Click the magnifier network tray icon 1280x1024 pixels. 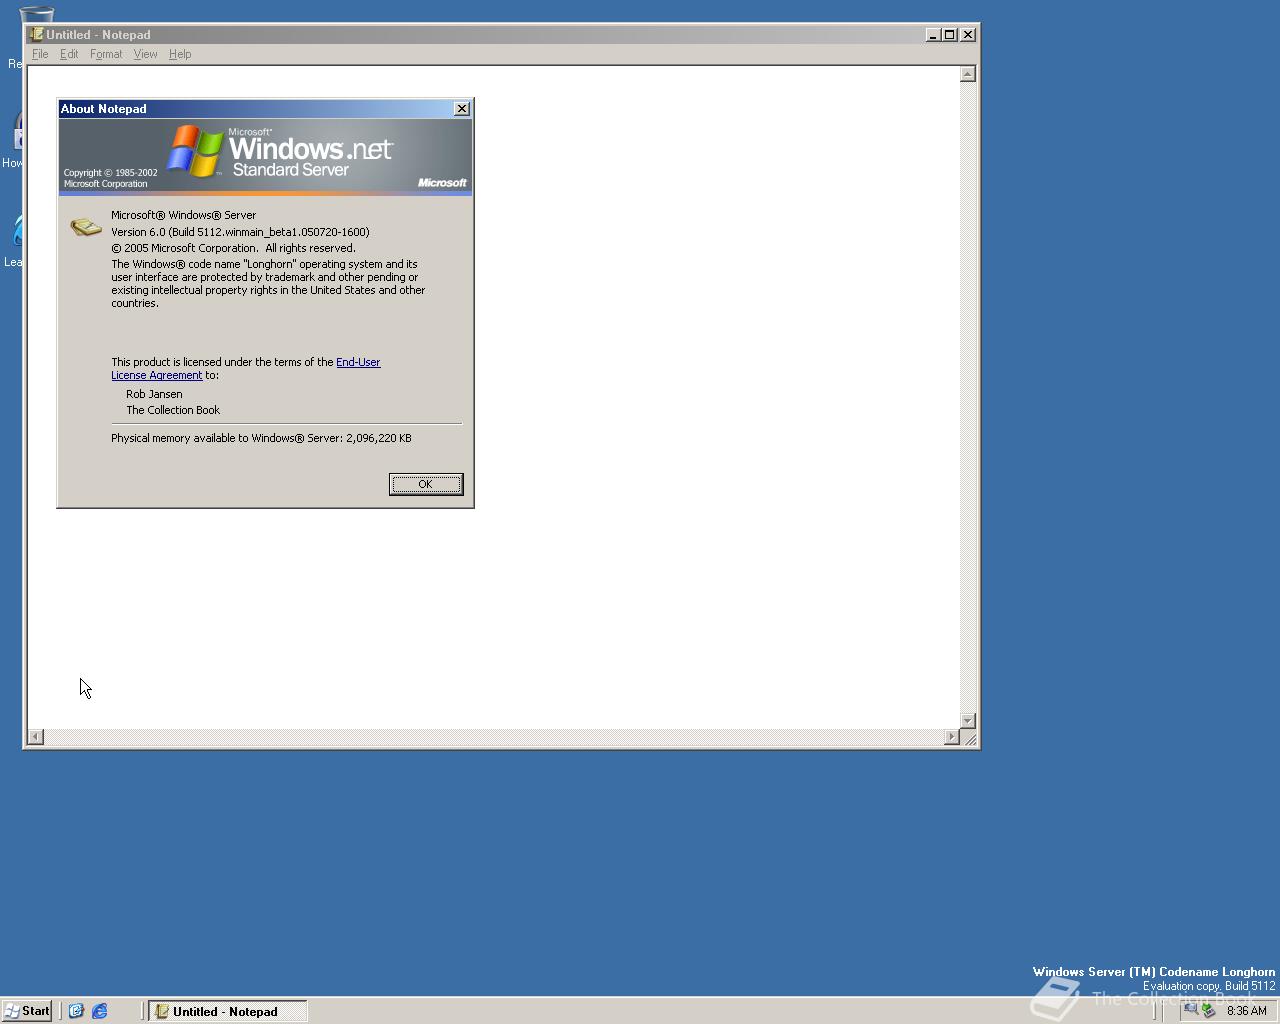click(1190, 1010)
